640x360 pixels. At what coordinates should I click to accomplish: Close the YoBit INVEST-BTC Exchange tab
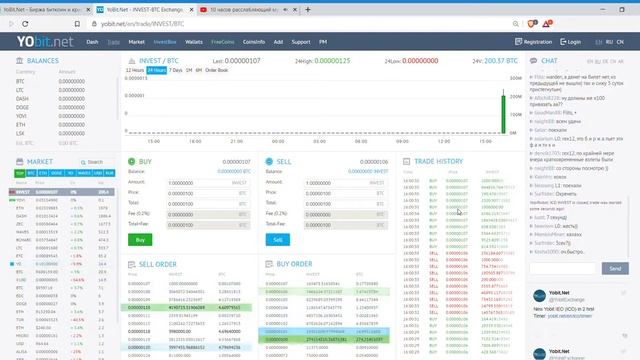(x=191, y=9)
